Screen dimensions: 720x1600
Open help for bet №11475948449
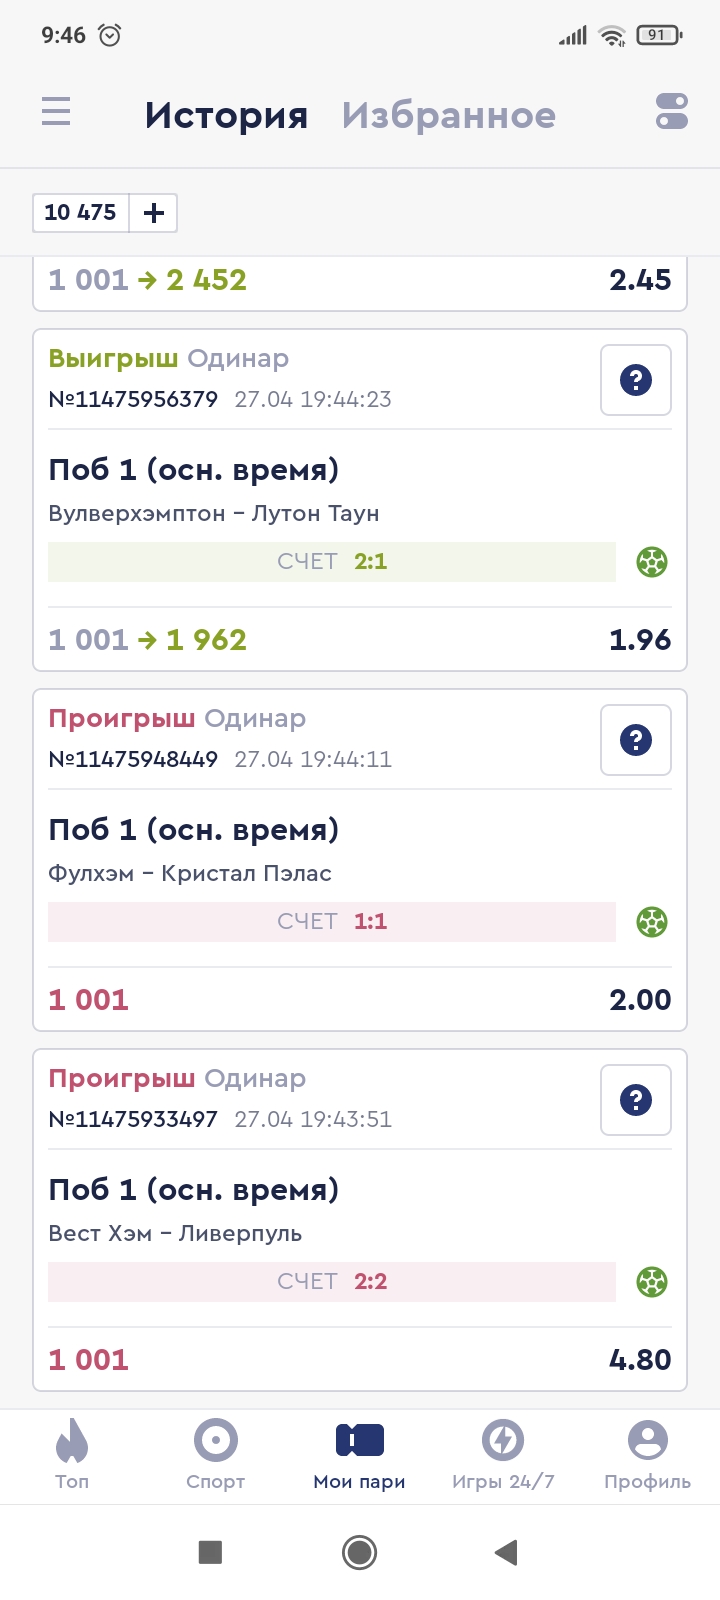pyautogui.click(x=635, y=740)
